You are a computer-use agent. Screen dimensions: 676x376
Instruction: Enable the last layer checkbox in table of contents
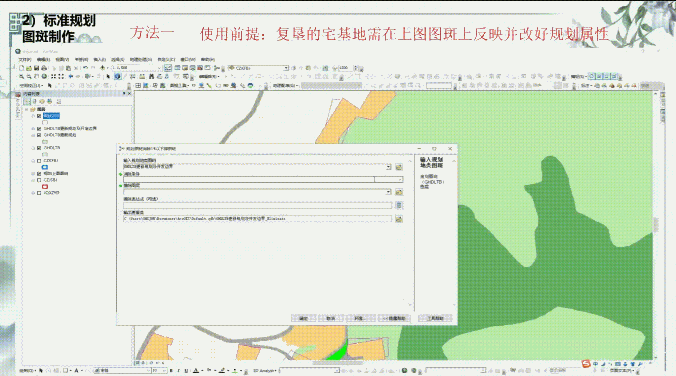[x=39, y=193]
